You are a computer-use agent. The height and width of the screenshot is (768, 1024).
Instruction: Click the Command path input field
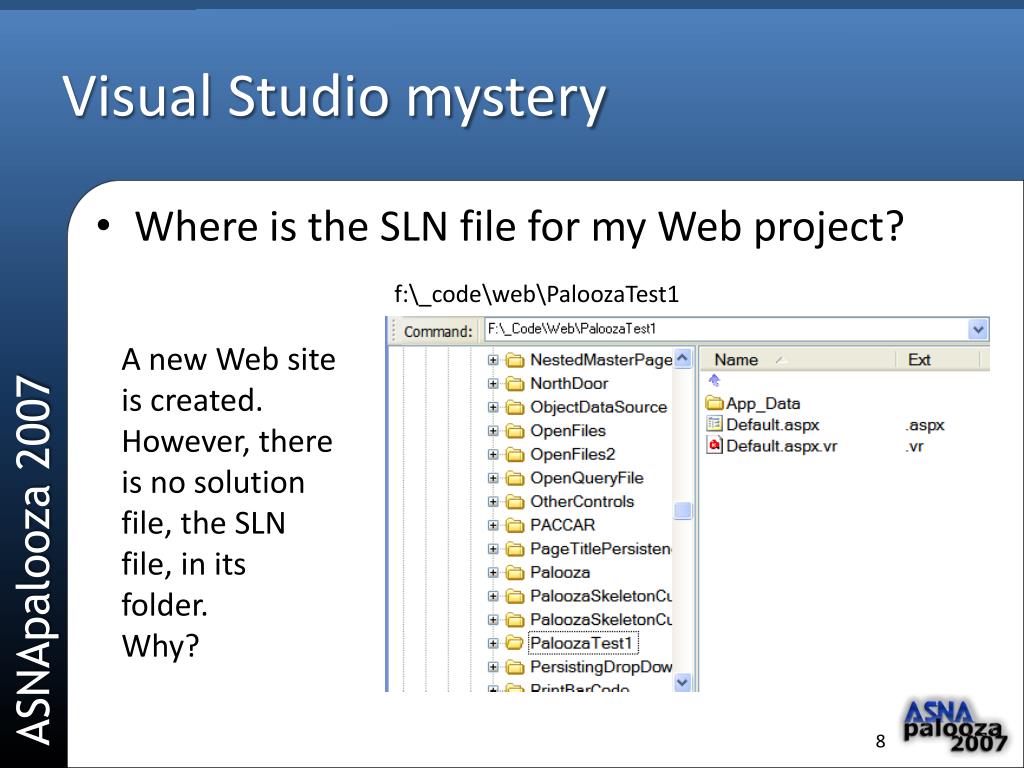726,329
